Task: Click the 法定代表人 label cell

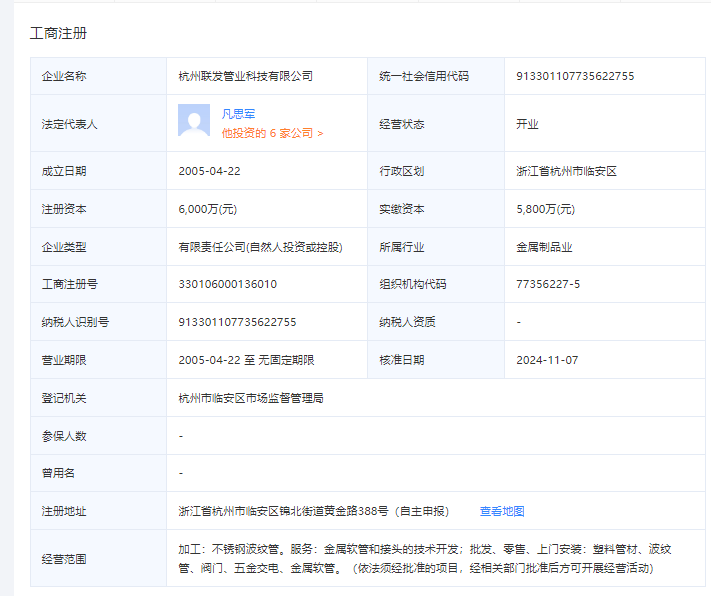Action: (x=98, y=124)
